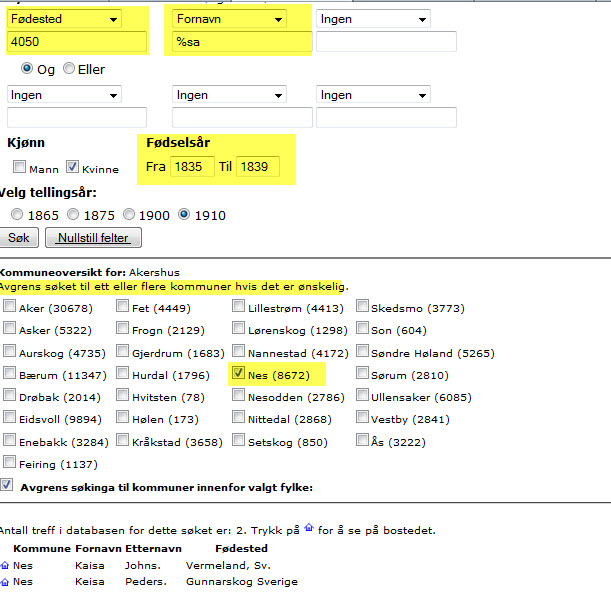The image size is (611, 596).
Task: Check Skedsmo (3773) municipality
Action: coord(362,306)
